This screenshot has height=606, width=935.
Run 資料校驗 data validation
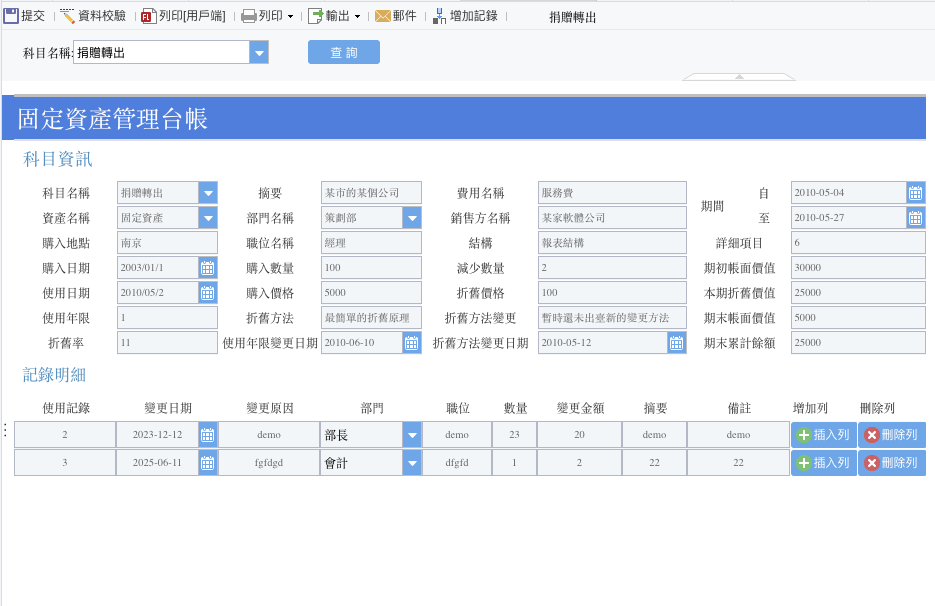(x=93, y=16)
